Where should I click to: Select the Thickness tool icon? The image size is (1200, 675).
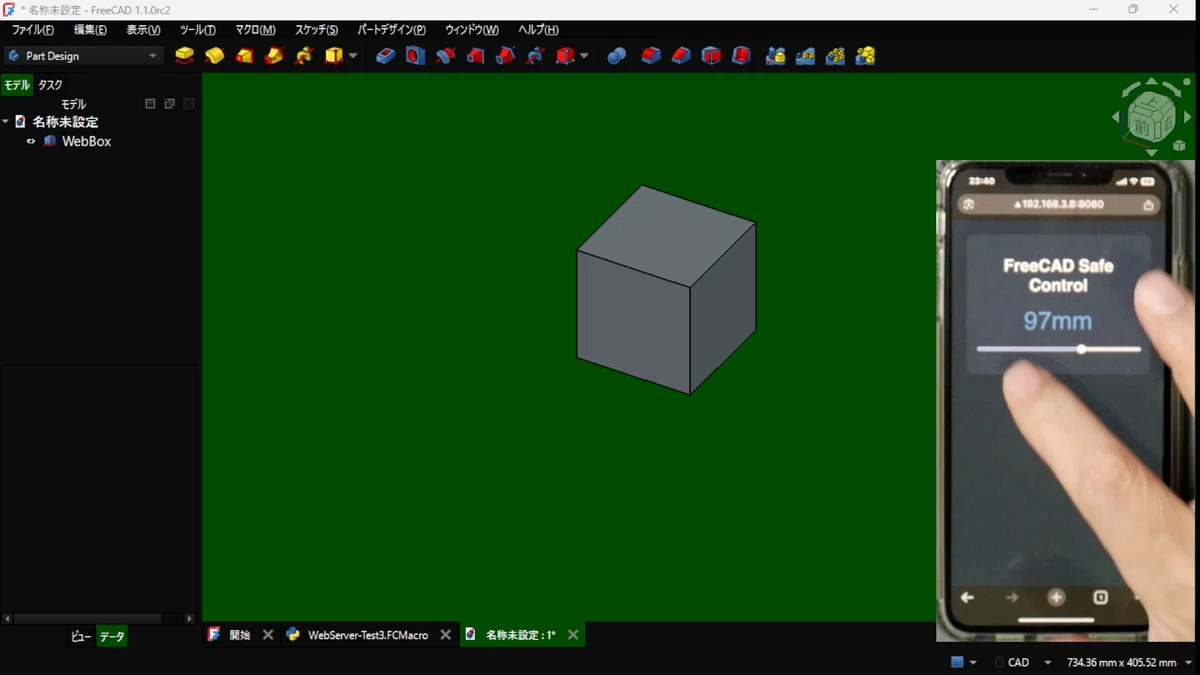point(741,56)
